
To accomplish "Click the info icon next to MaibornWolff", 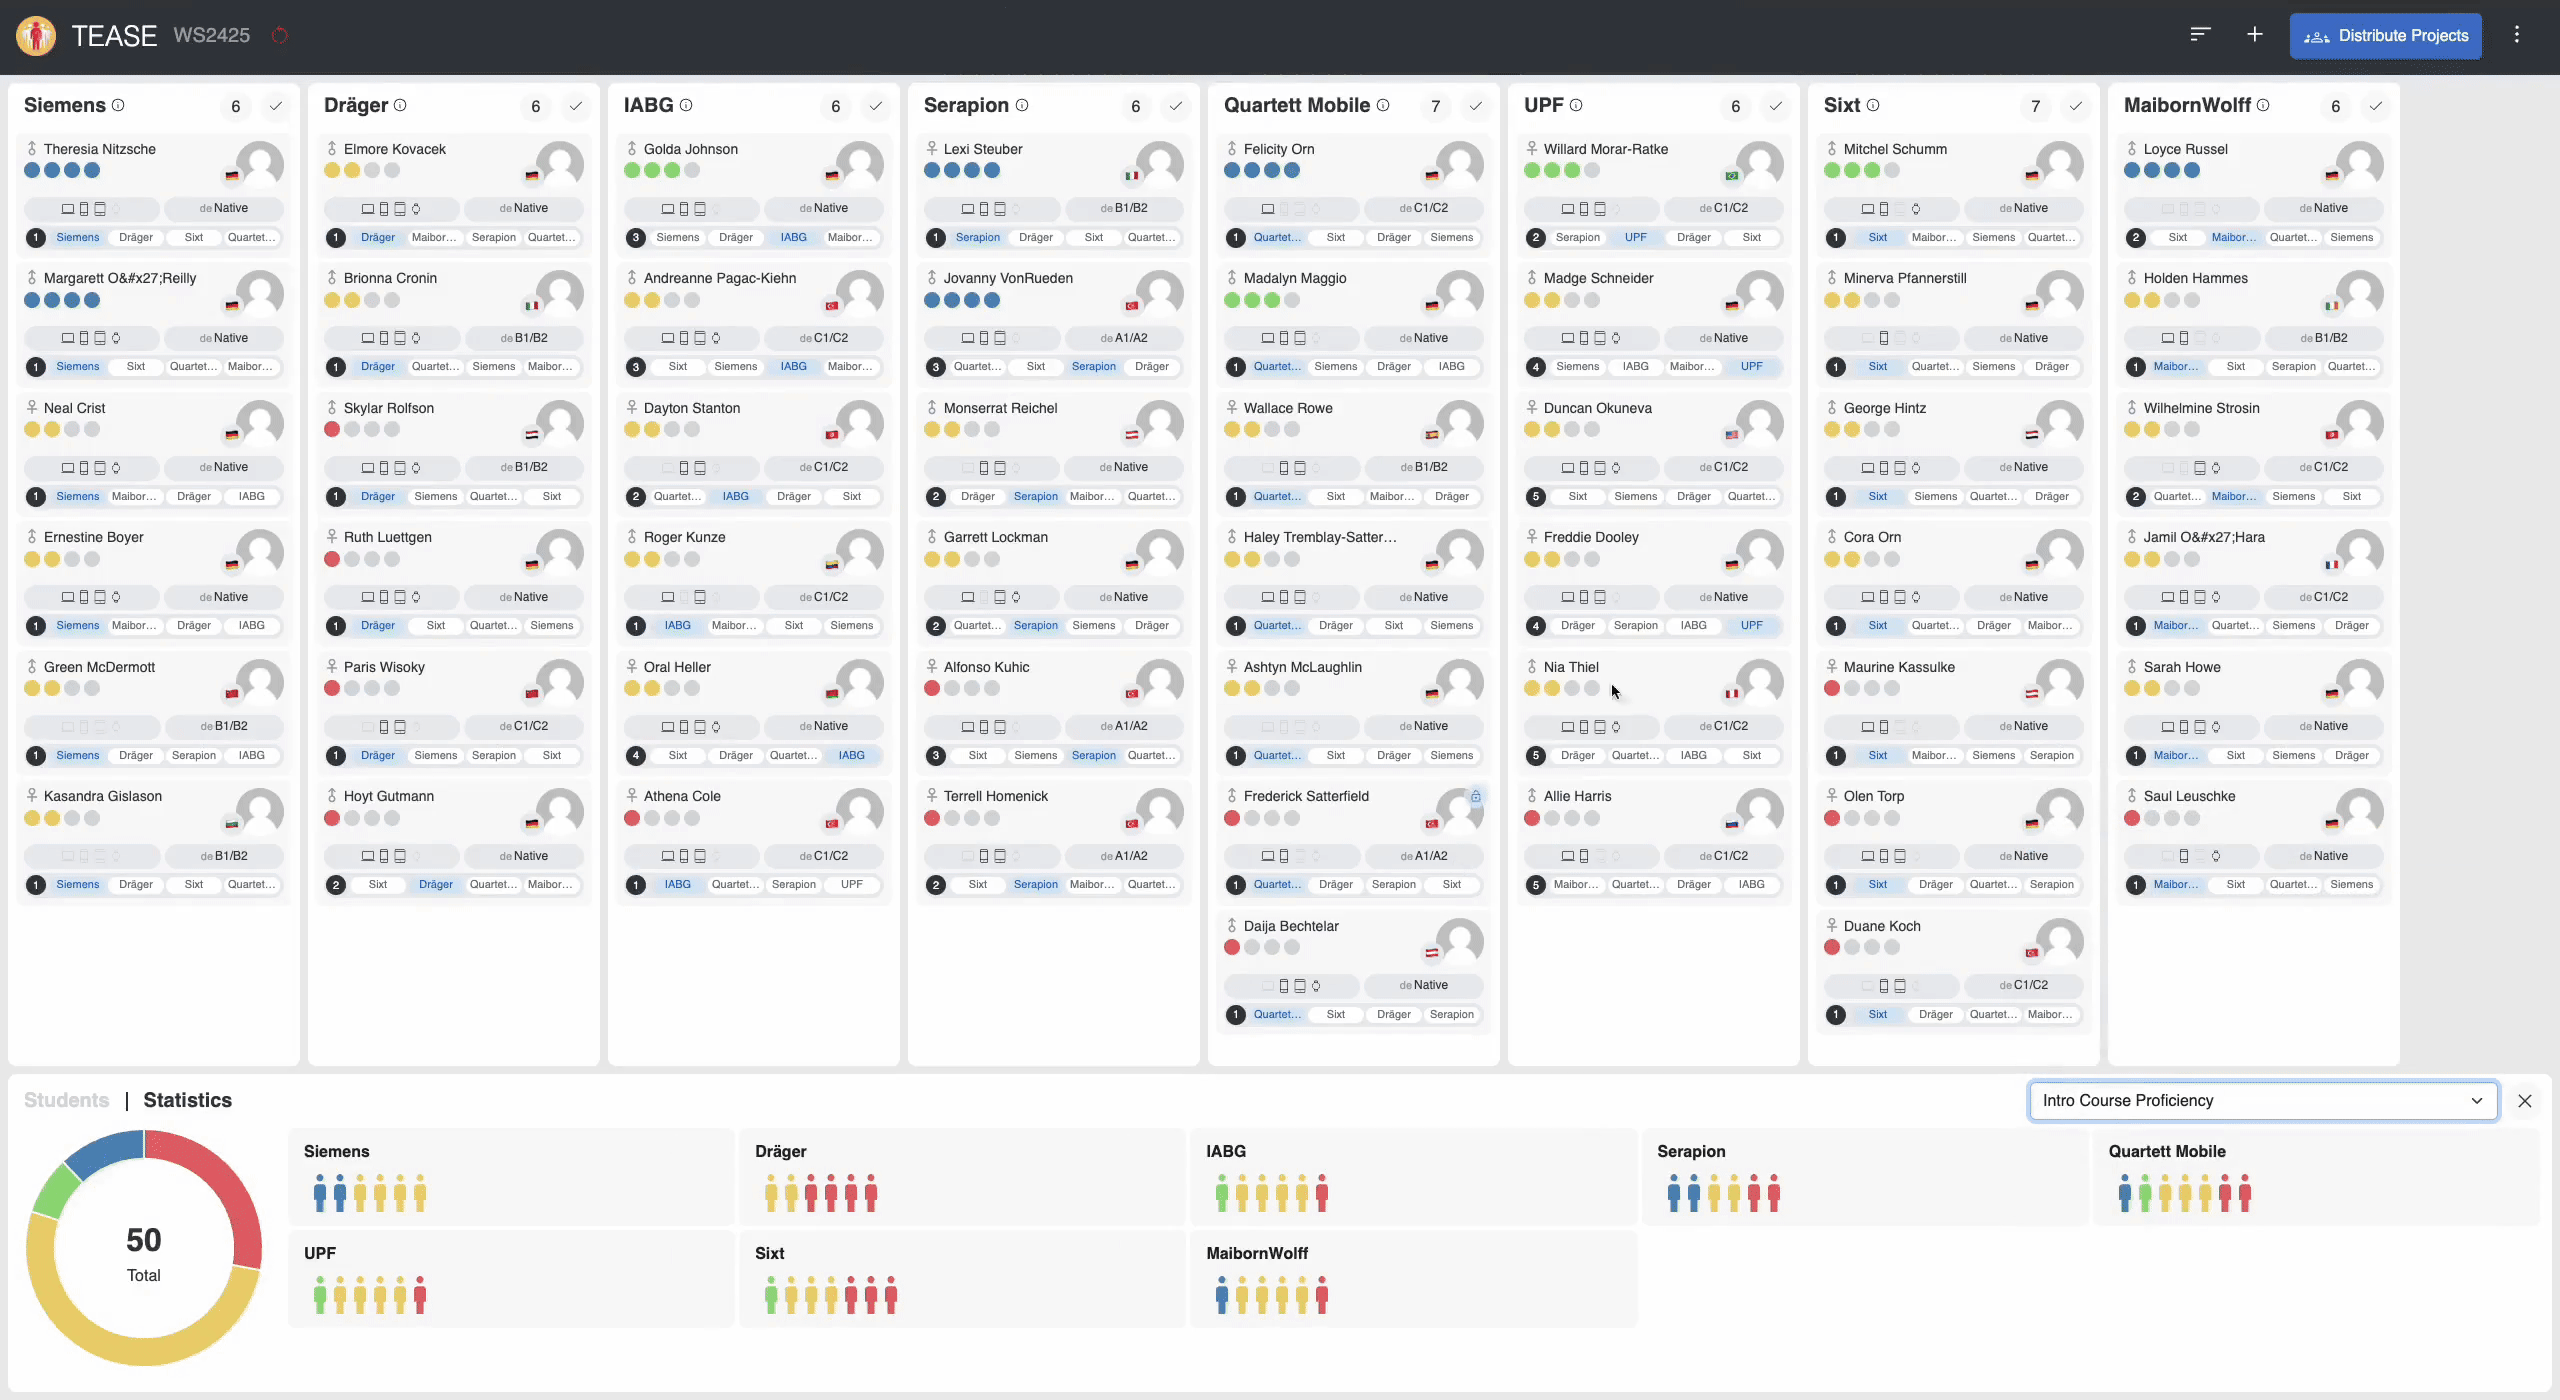I will tap(2263, 105).
